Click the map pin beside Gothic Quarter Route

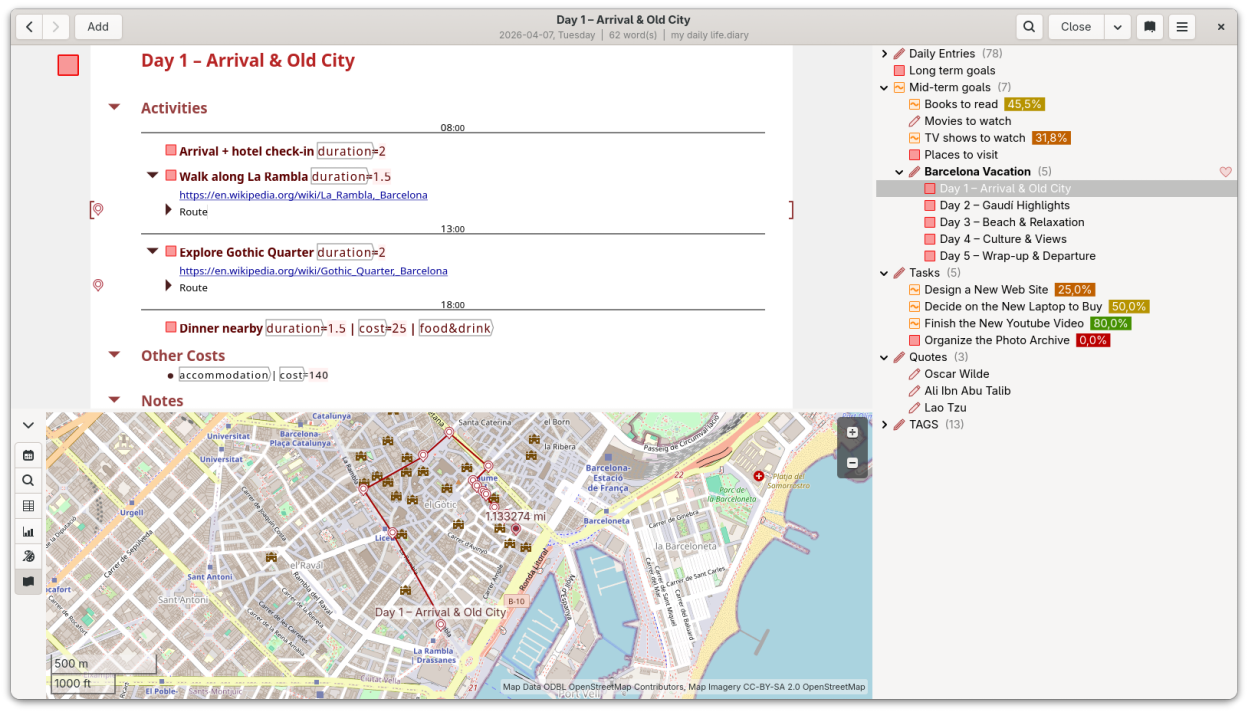click(98, 285)
